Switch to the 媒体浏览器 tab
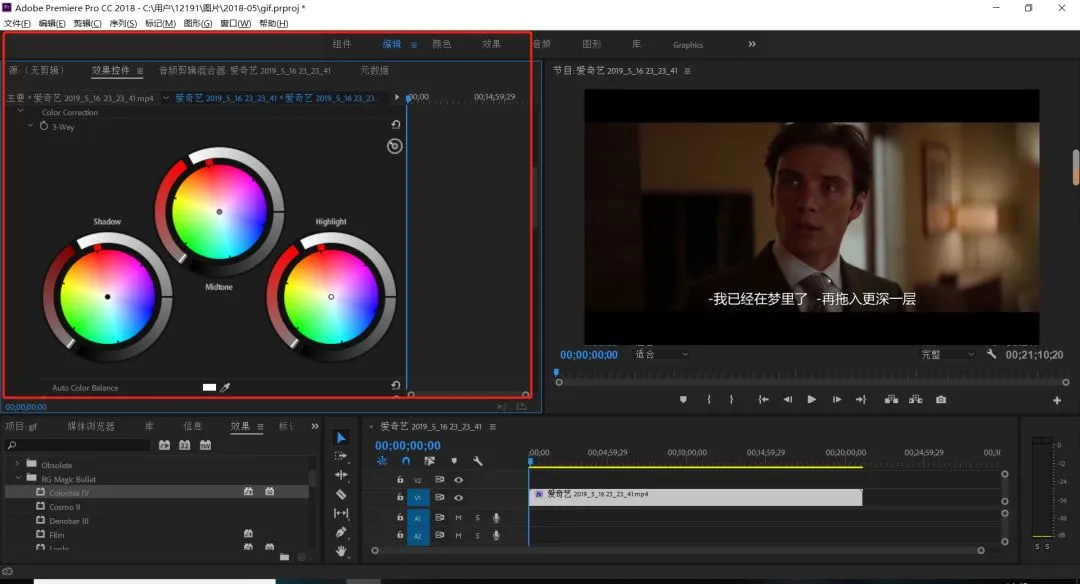1080x584 pixels. 91,426
